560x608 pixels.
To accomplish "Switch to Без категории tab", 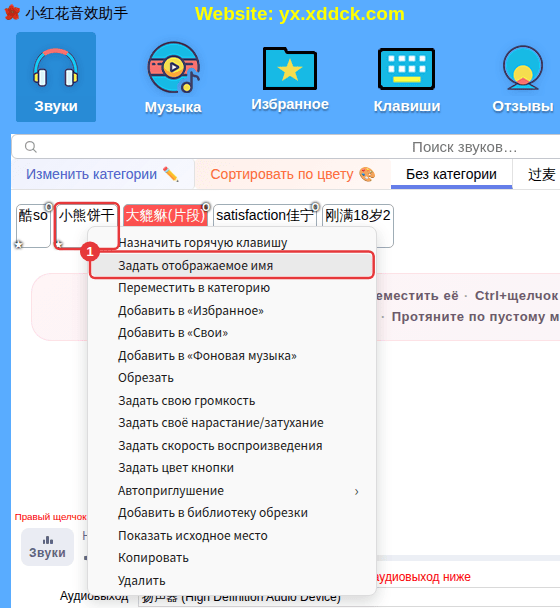I will tap(451, 174).
